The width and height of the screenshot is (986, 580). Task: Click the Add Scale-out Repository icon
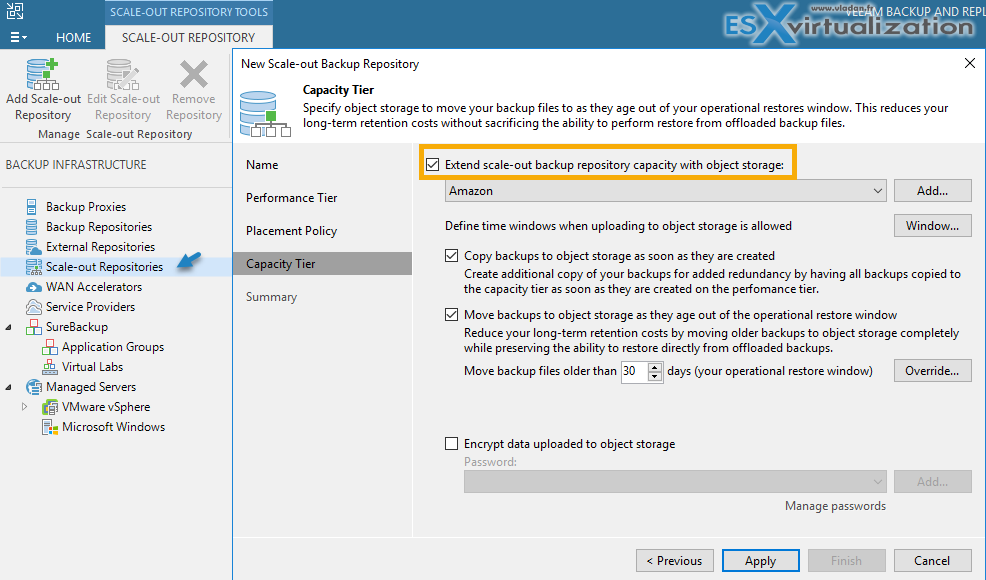point(43,74)
